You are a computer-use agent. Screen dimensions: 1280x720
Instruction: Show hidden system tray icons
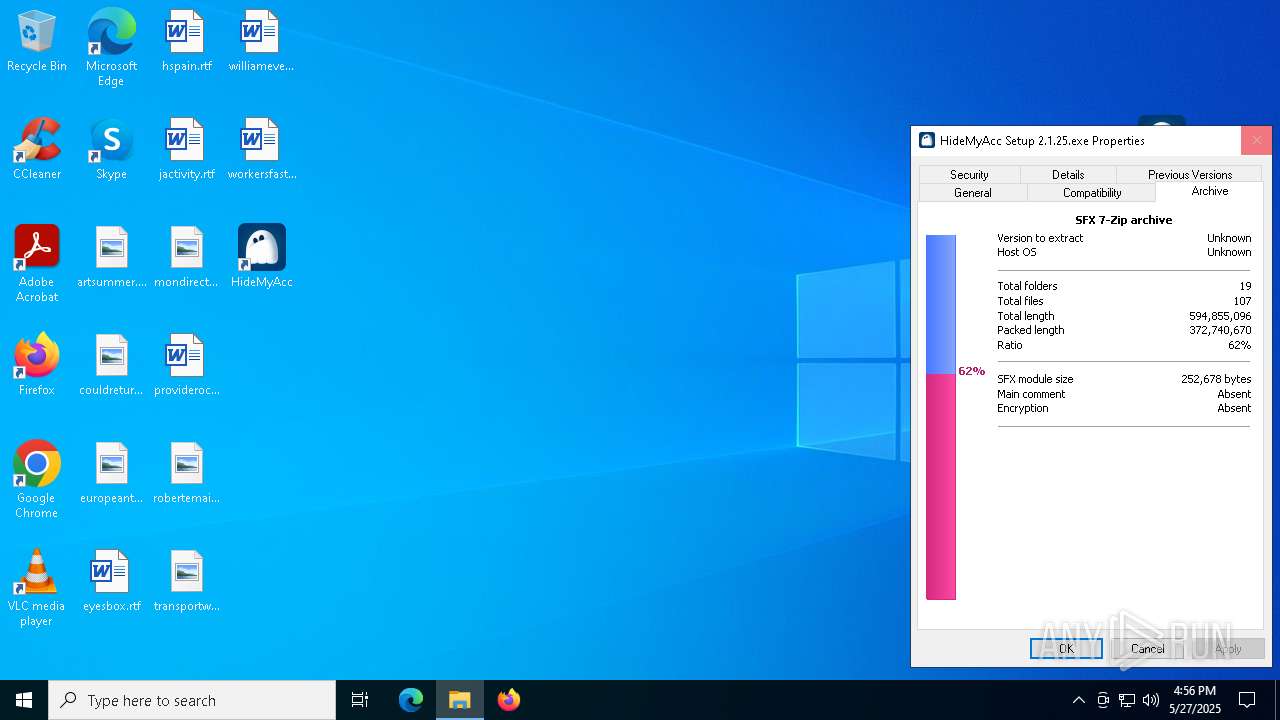tap(1079, 700)
